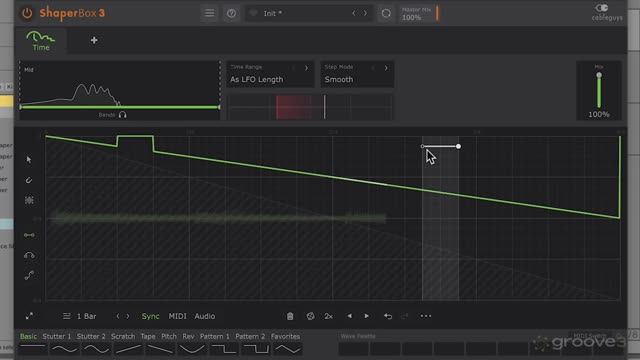Viewport: 640px width, 360px height.
Task: Enable Audio trigger mode
Action: (x=204, y=316)
